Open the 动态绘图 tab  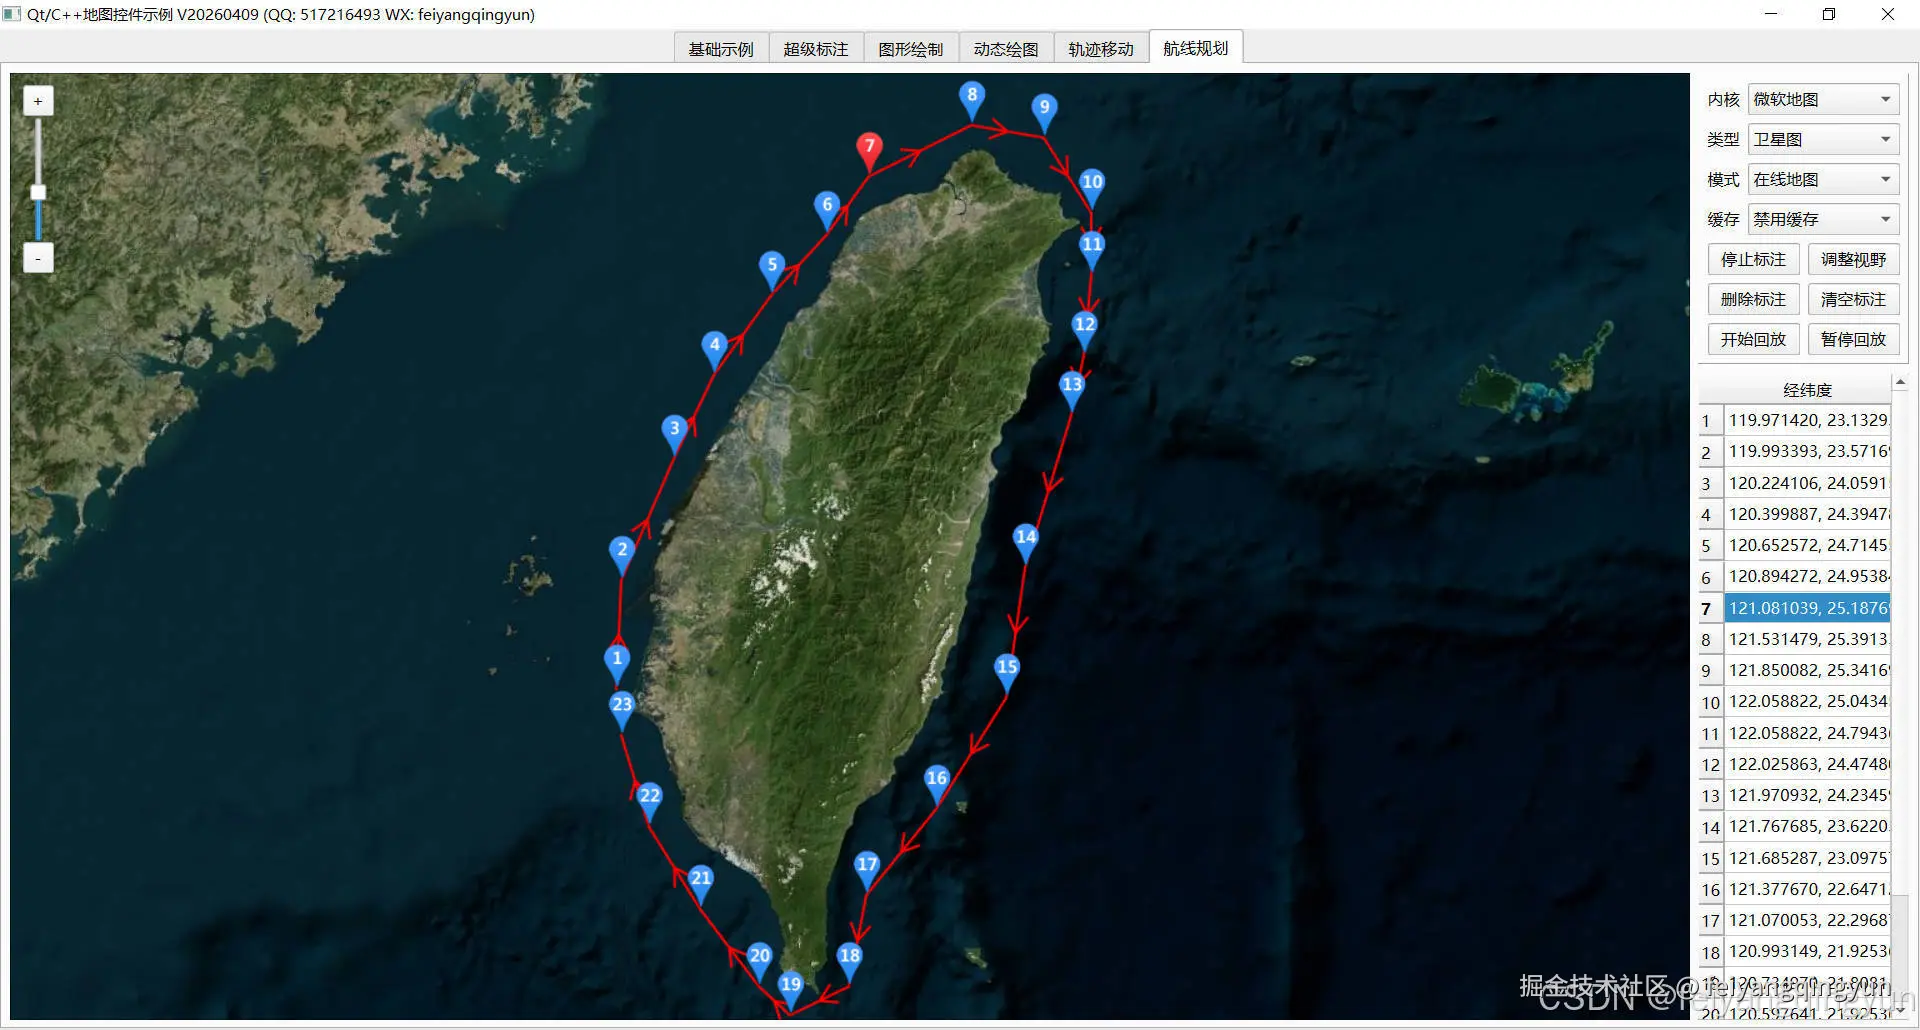(1006, 49)
